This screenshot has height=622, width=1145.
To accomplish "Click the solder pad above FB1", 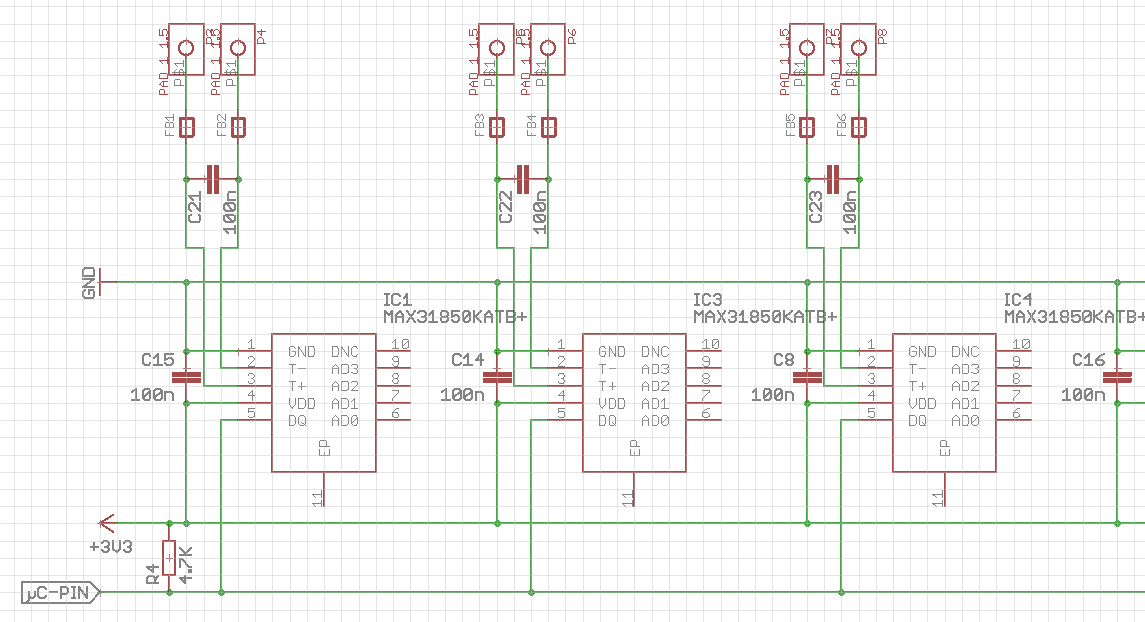I will (x=186, y=48).
